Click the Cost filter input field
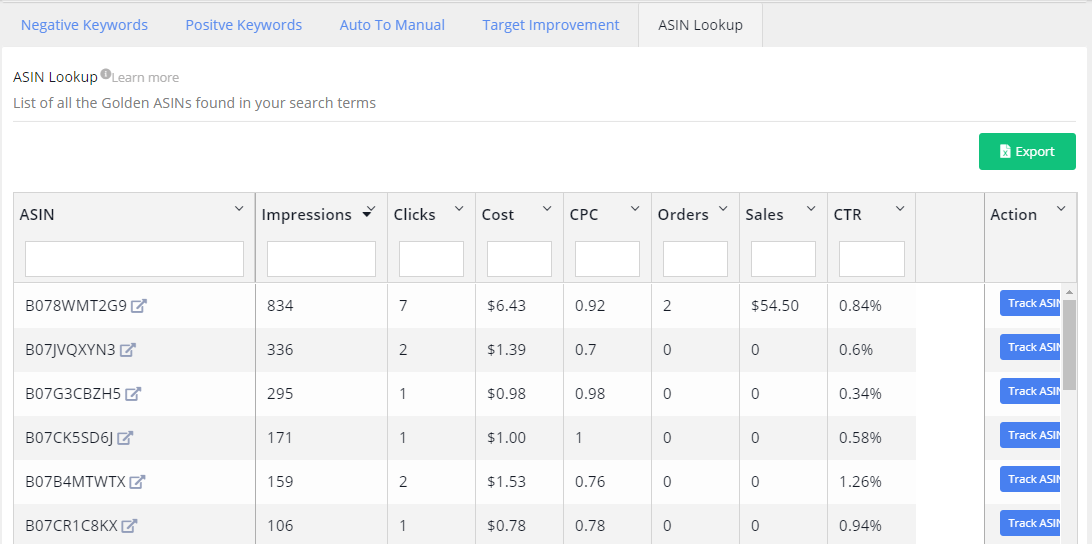Image resolution: width=1092 pixels, height=544 pixels. coord(520,259)
